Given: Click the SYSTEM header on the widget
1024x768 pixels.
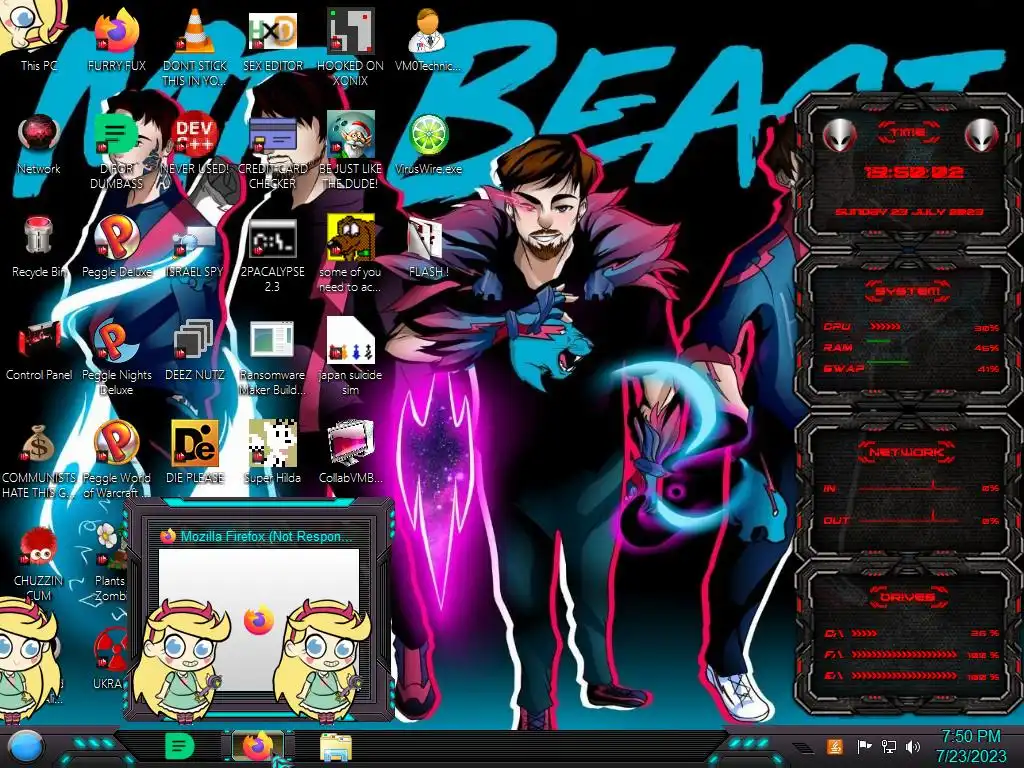Looking at the screenshot, I should (x=908, y=291).
